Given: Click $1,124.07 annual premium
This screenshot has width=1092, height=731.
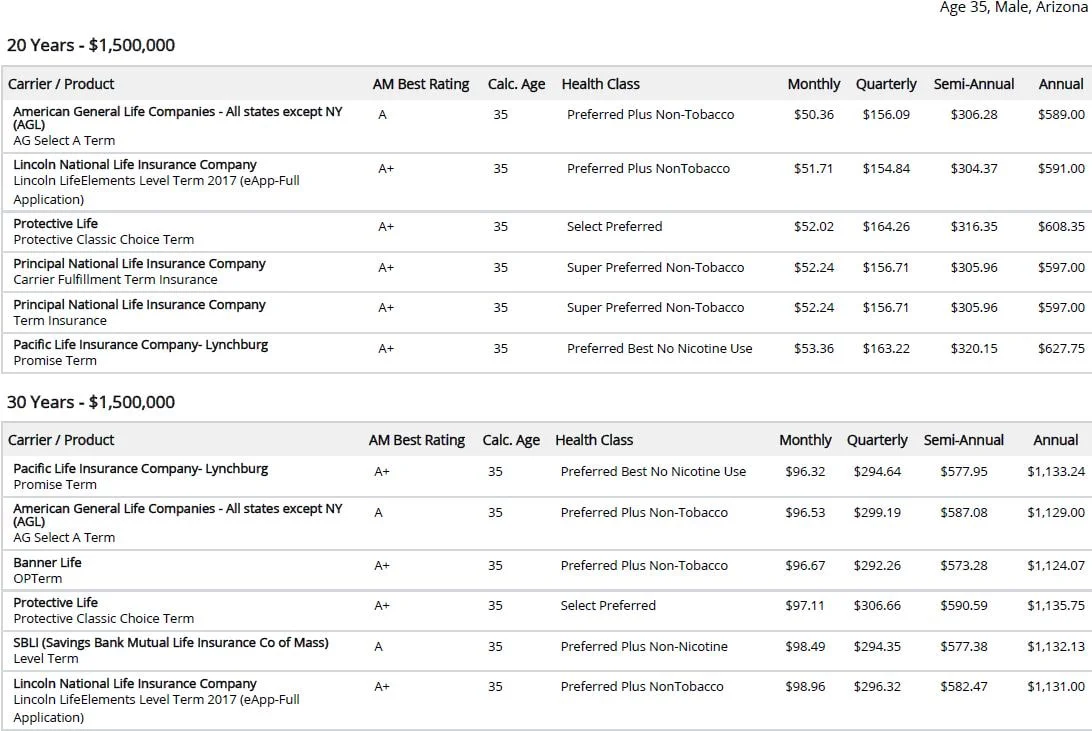Looking at the screenshot, I should [x=1056, y=565].
